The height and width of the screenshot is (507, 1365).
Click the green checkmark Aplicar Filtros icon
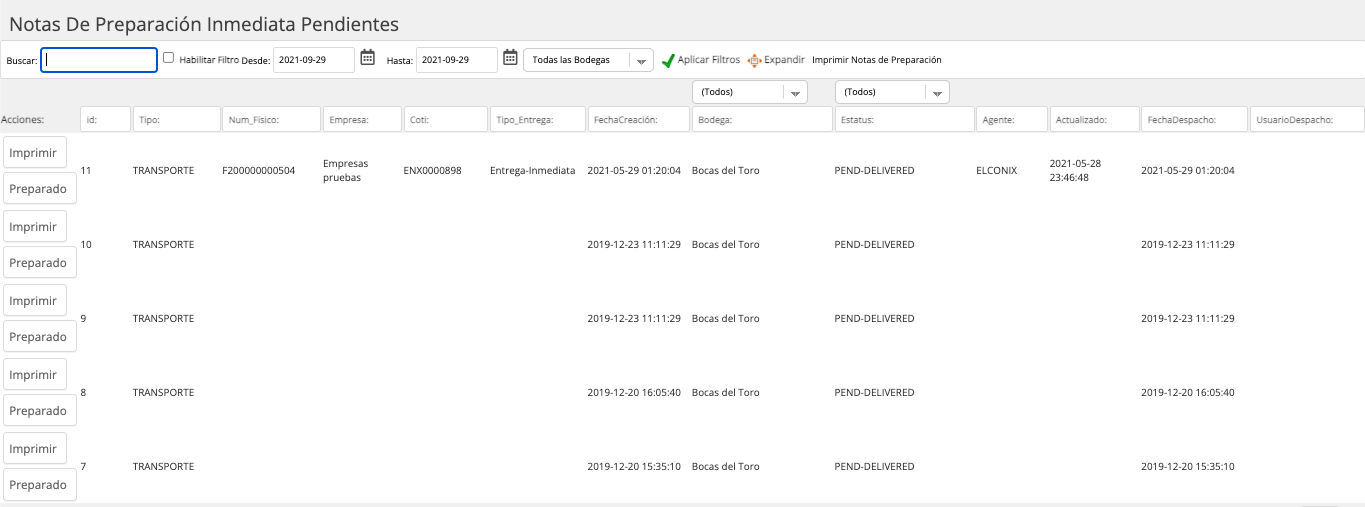click(x=668, y=61)
